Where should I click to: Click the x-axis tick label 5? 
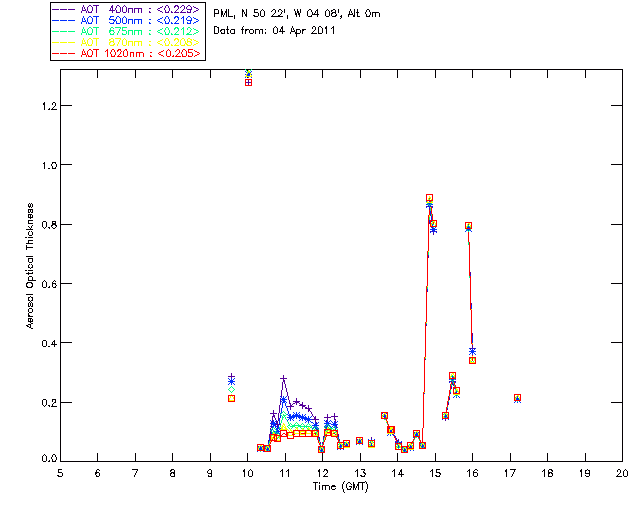pos(60,473)
